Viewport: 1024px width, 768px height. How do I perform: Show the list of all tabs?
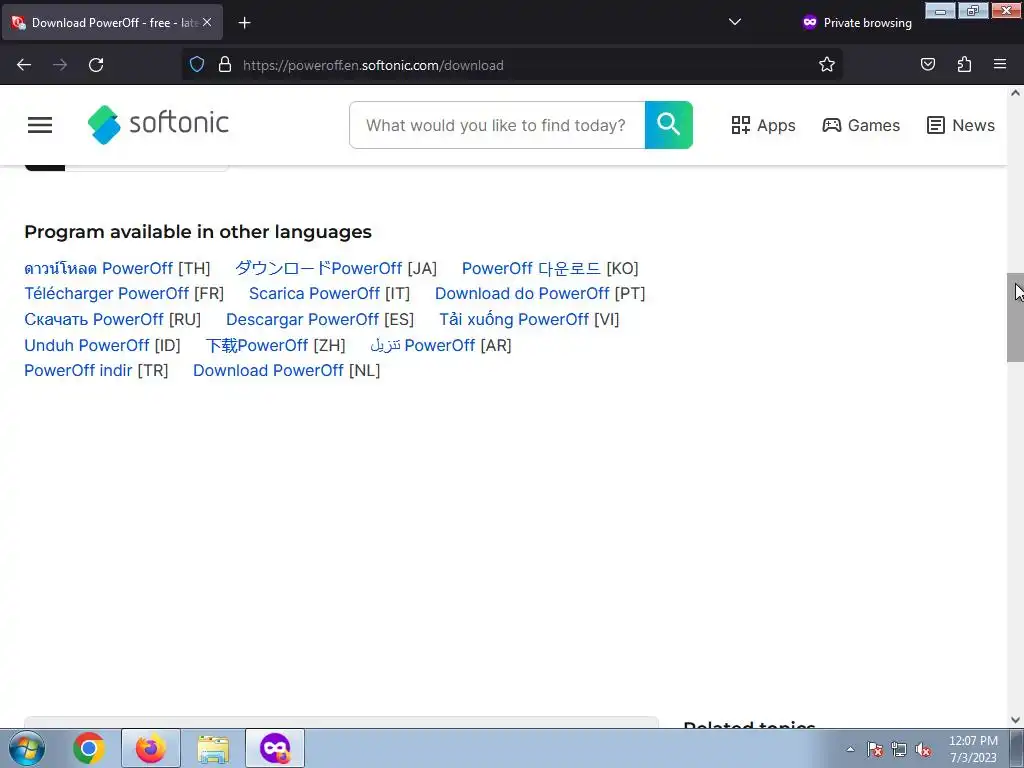tap(735, 22)
